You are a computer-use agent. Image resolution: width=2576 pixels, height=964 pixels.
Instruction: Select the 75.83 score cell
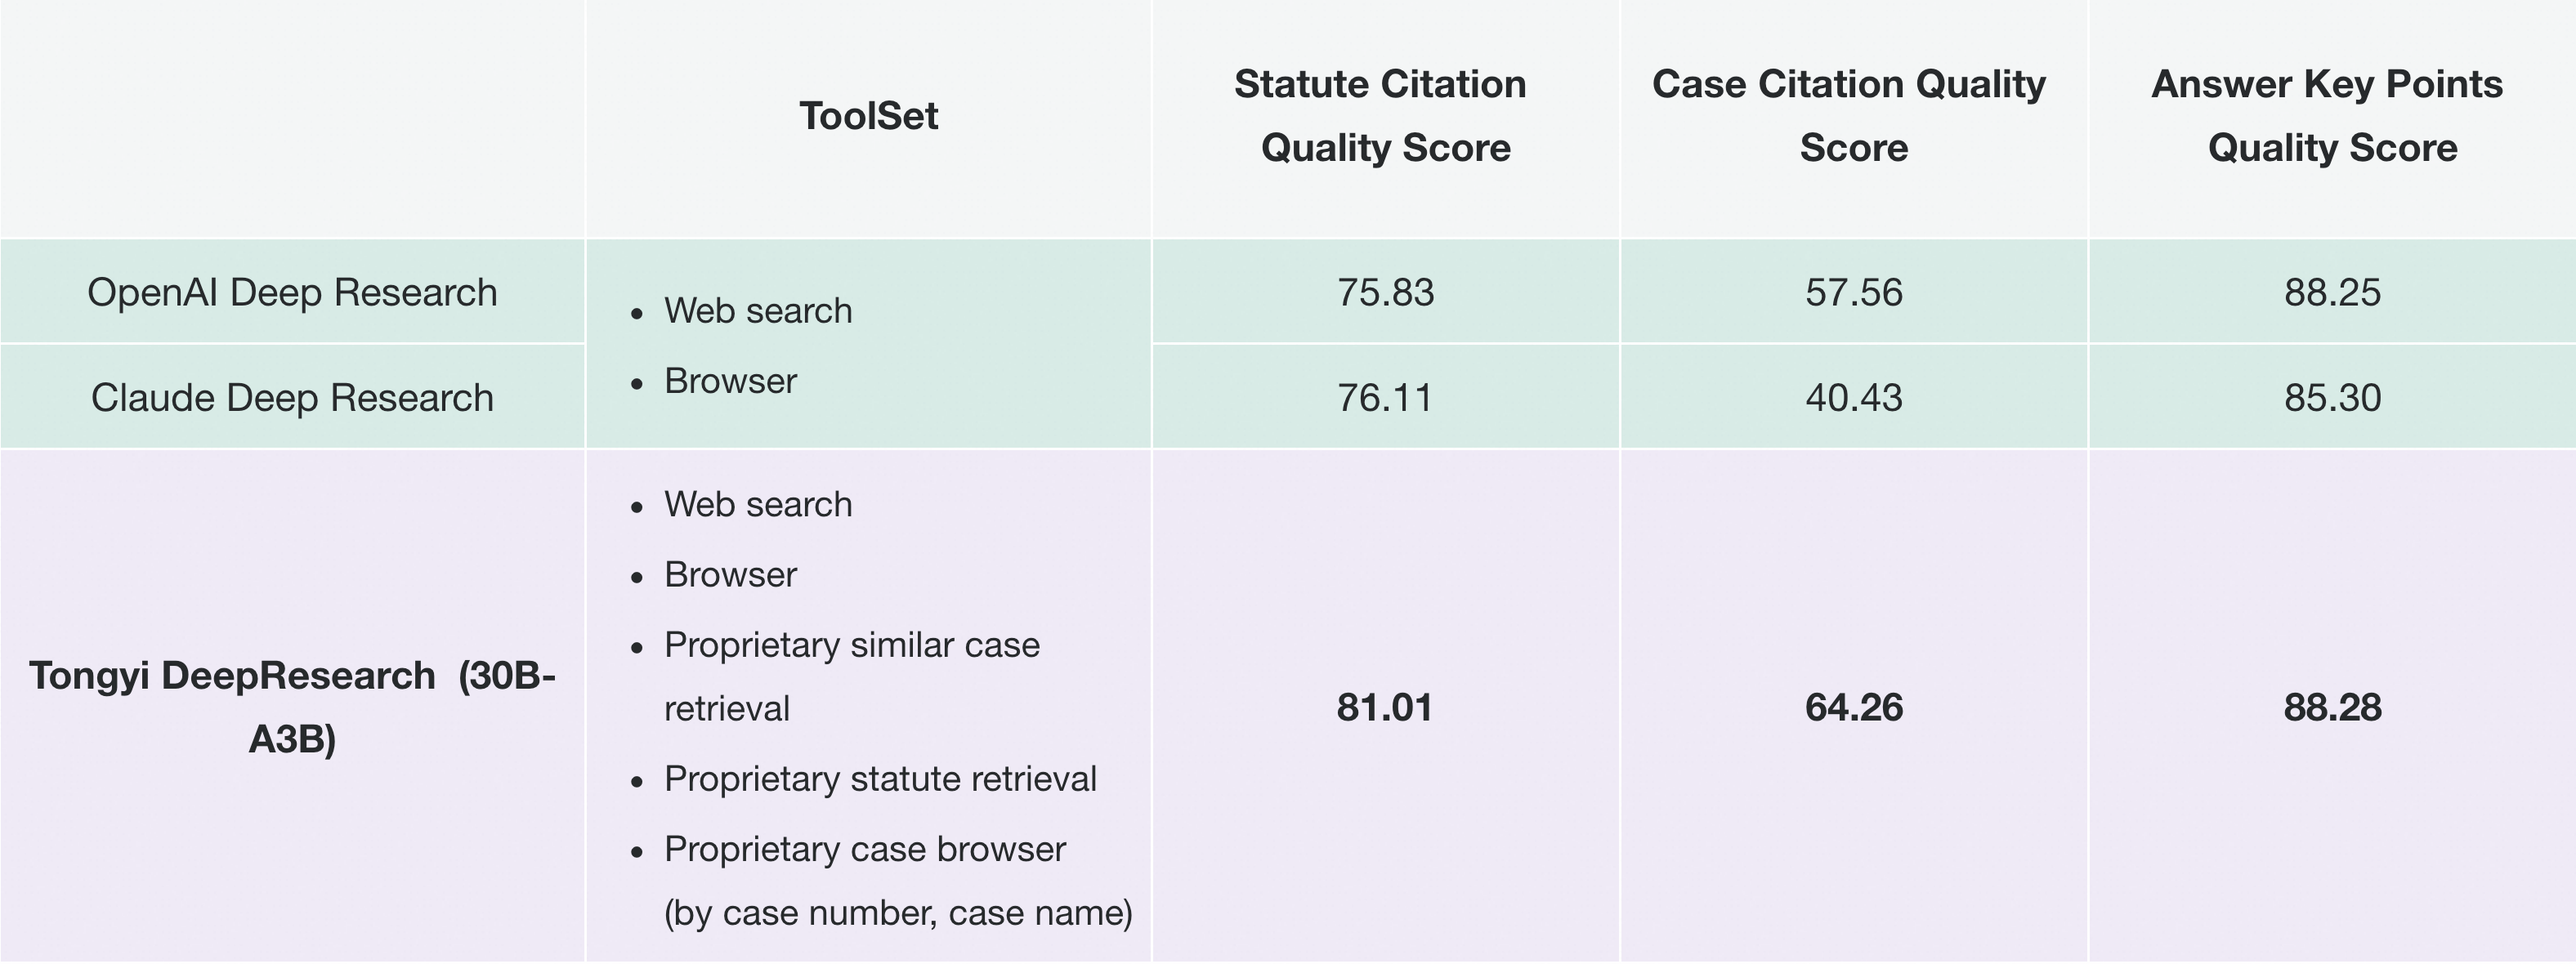click(1385, 292)
